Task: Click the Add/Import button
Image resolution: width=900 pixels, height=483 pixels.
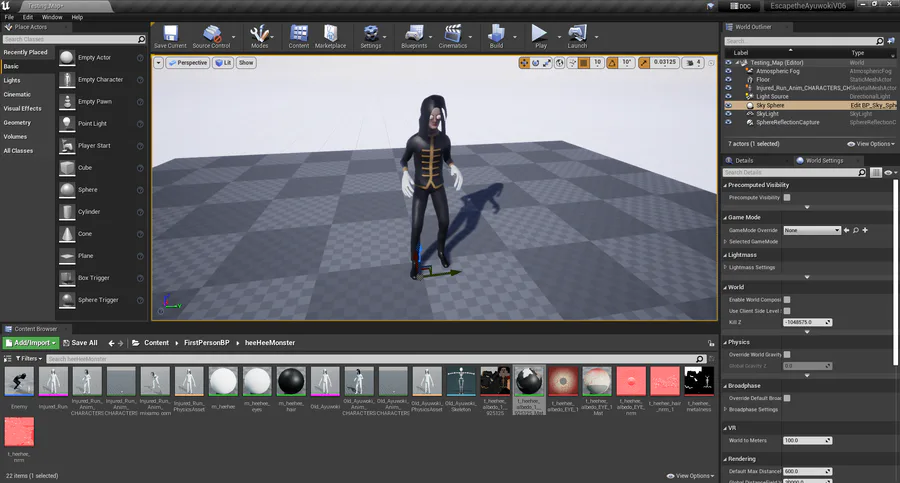Action: click(x=29, y=343)
